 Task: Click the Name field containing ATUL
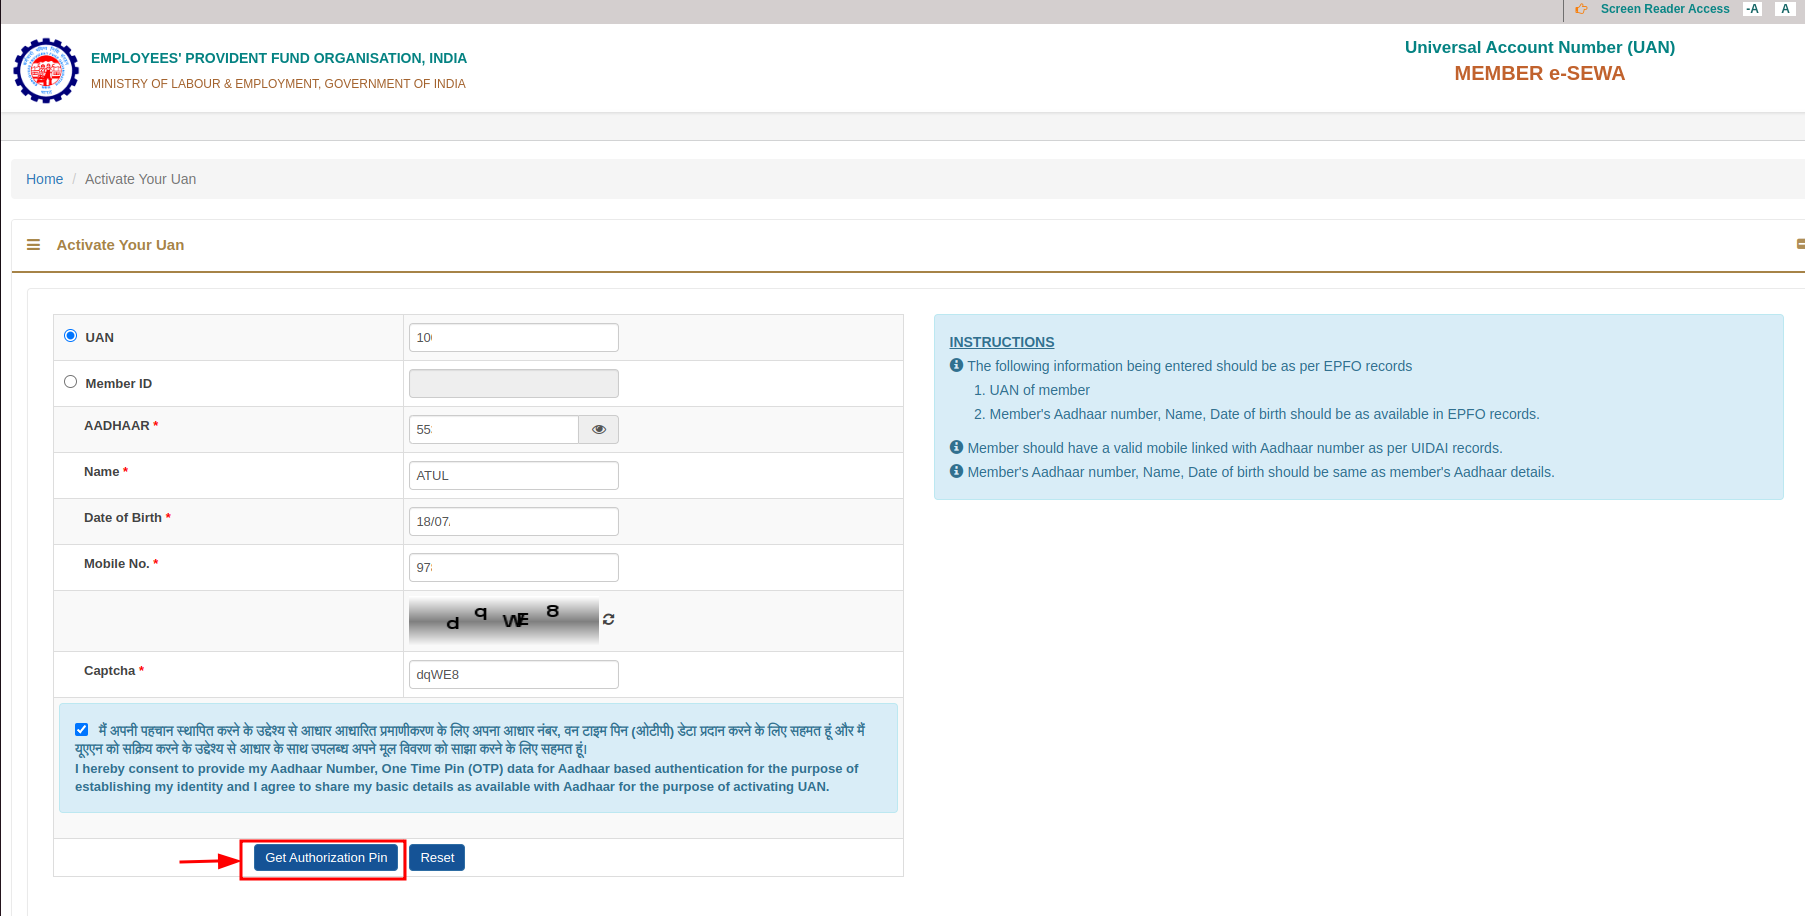pyautogui.click(x=514, y=476)
